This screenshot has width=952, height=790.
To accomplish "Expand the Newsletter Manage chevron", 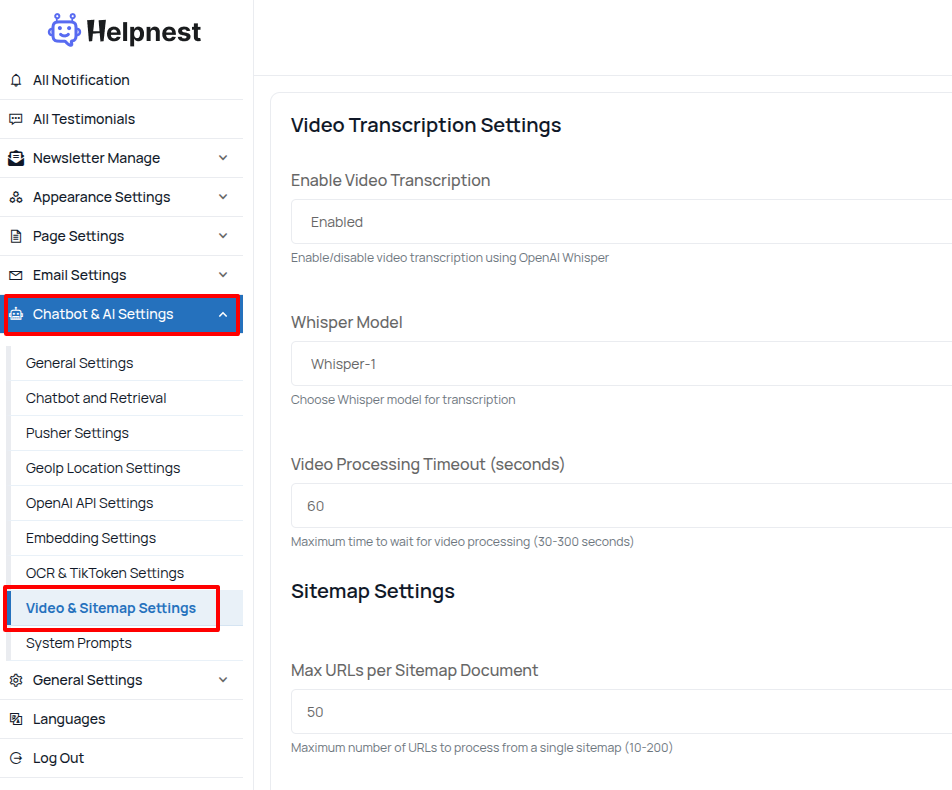I will pyautogui.click(x=223, y=158).
